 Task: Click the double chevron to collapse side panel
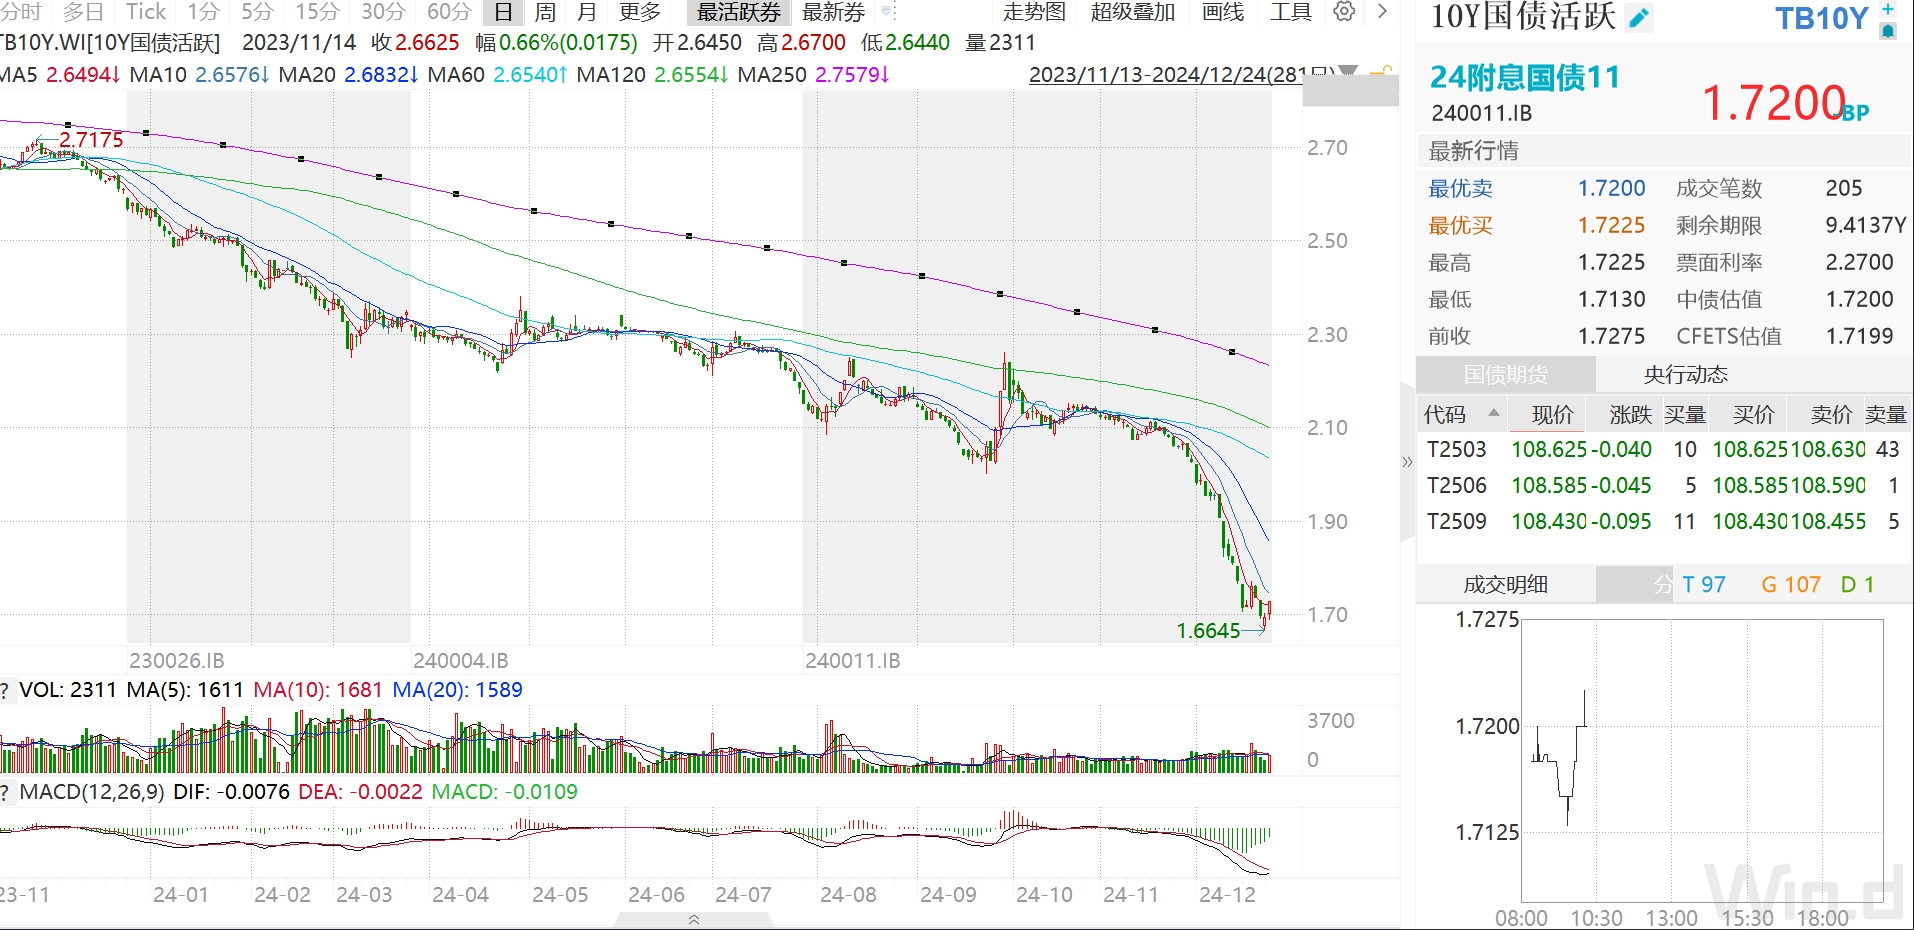pos(1407,462)
